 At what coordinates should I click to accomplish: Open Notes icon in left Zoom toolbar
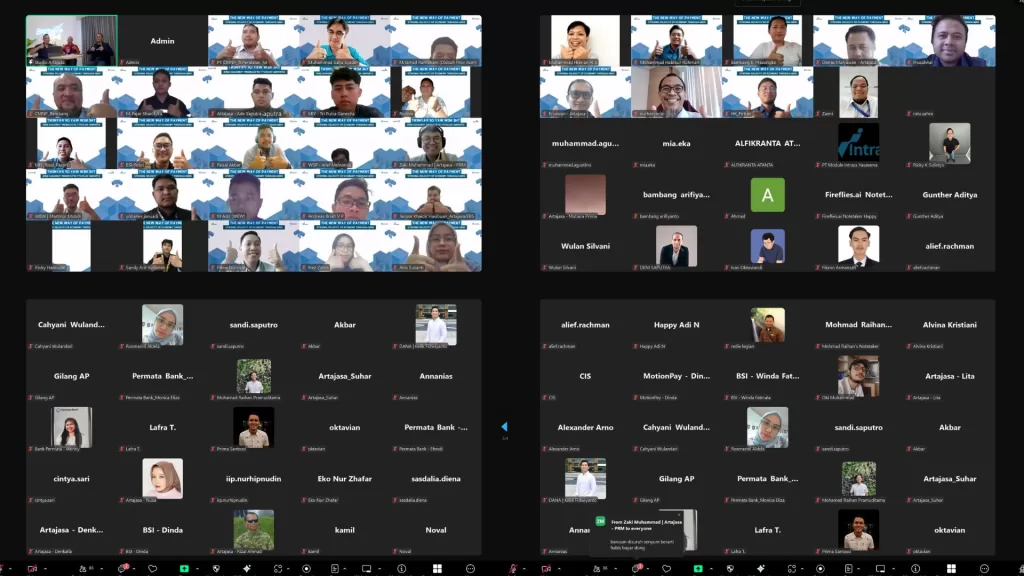(x=335, y=569)
